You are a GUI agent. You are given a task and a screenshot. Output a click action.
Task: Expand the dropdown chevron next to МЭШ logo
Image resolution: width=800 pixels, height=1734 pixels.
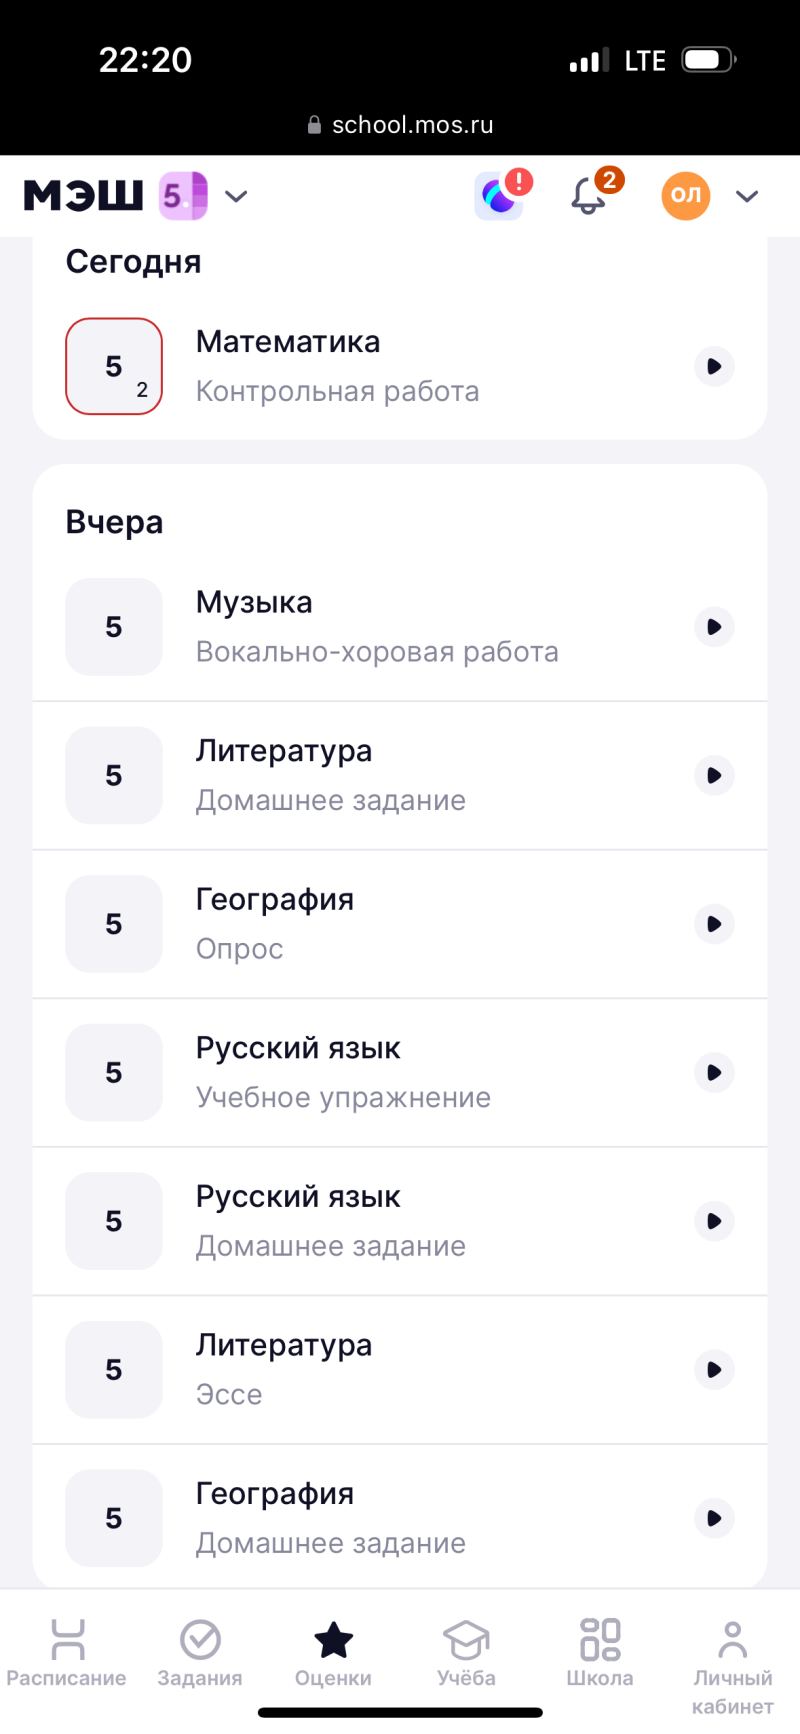tap(236, 196)
